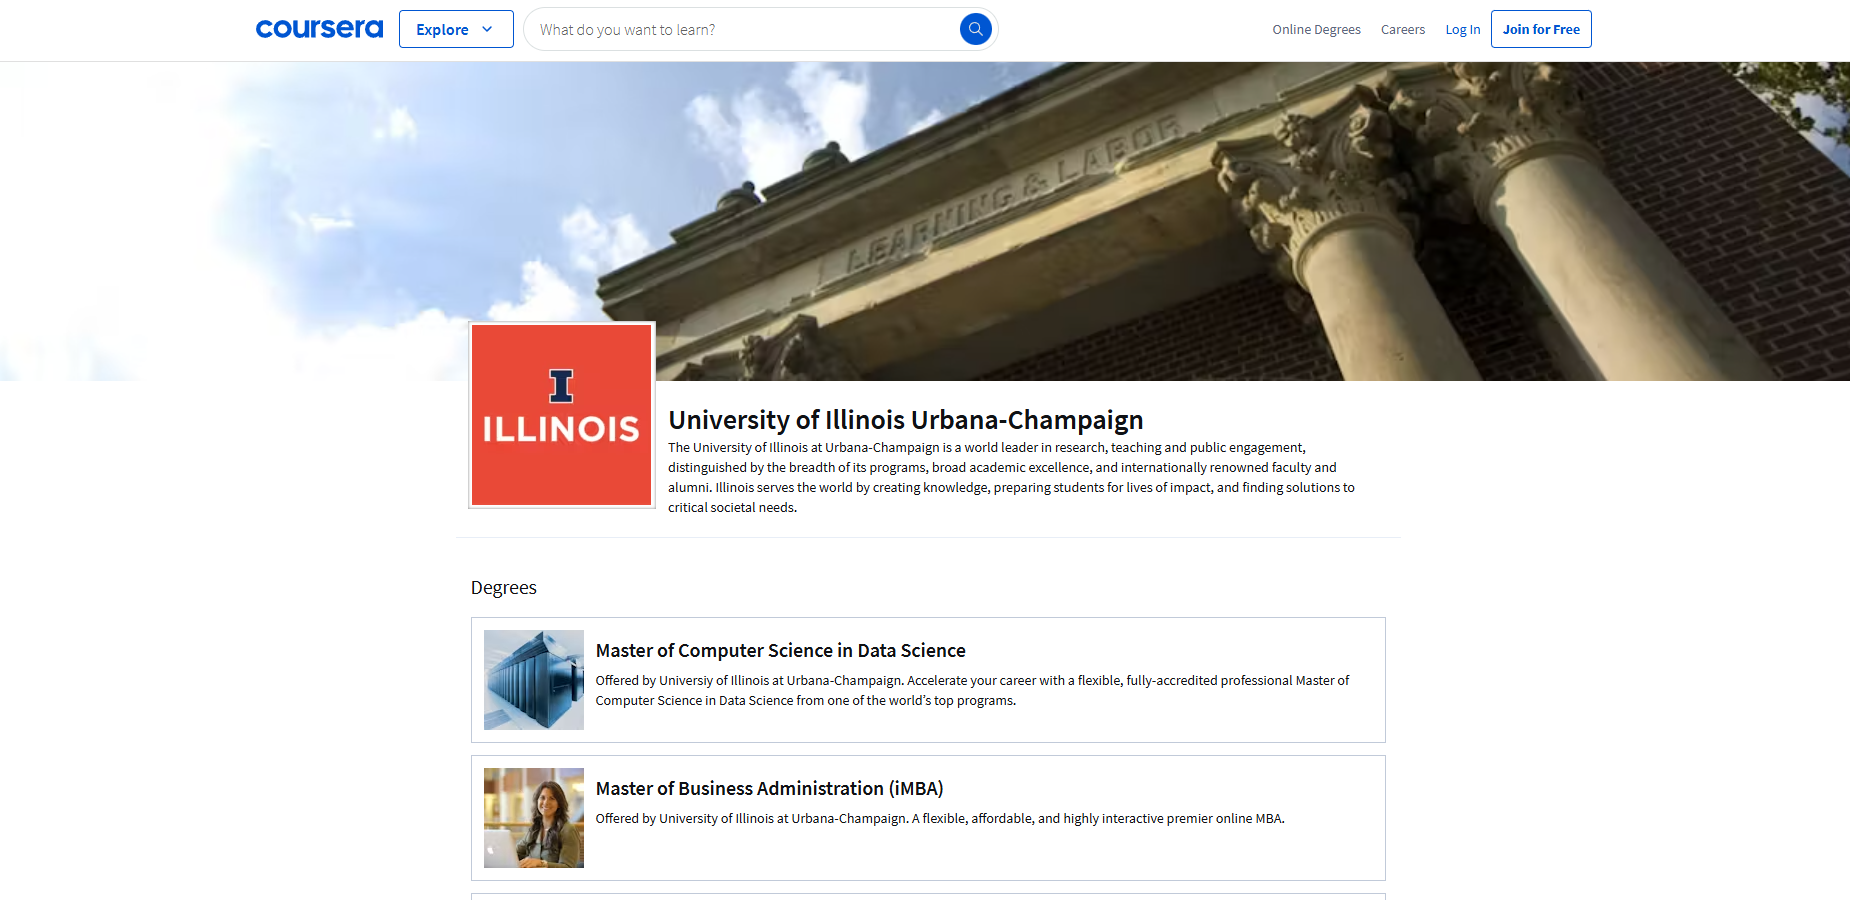Go to the Careers page

tap(1403, 30)
